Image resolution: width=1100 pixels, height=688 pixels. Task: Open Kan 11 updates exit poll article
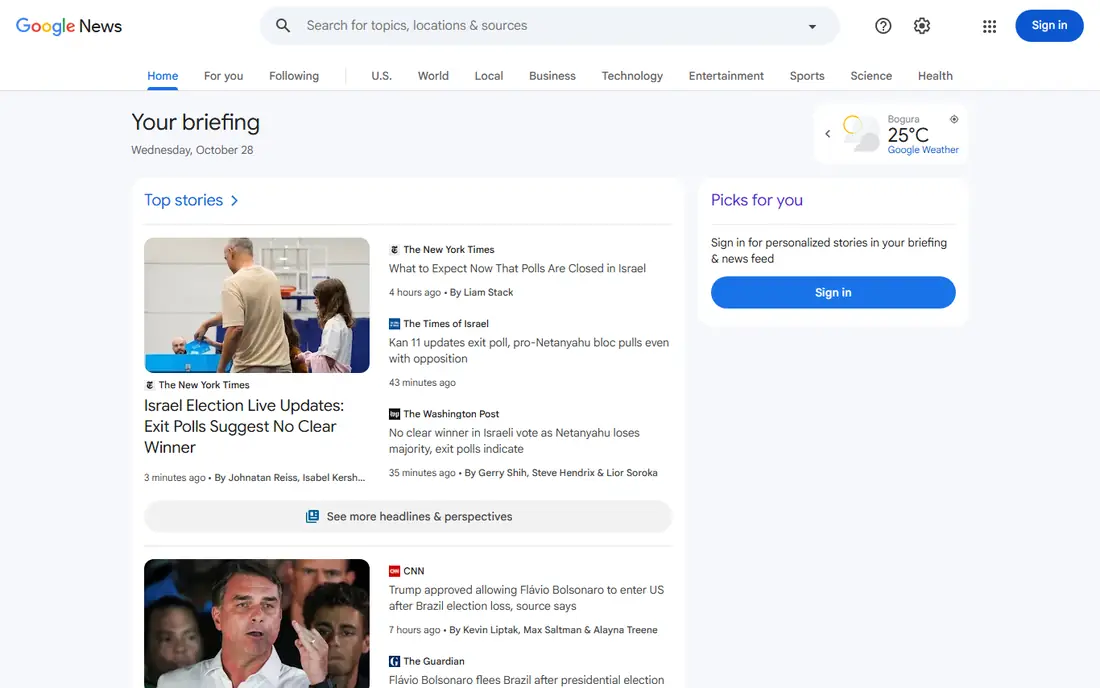click(529, 351)
